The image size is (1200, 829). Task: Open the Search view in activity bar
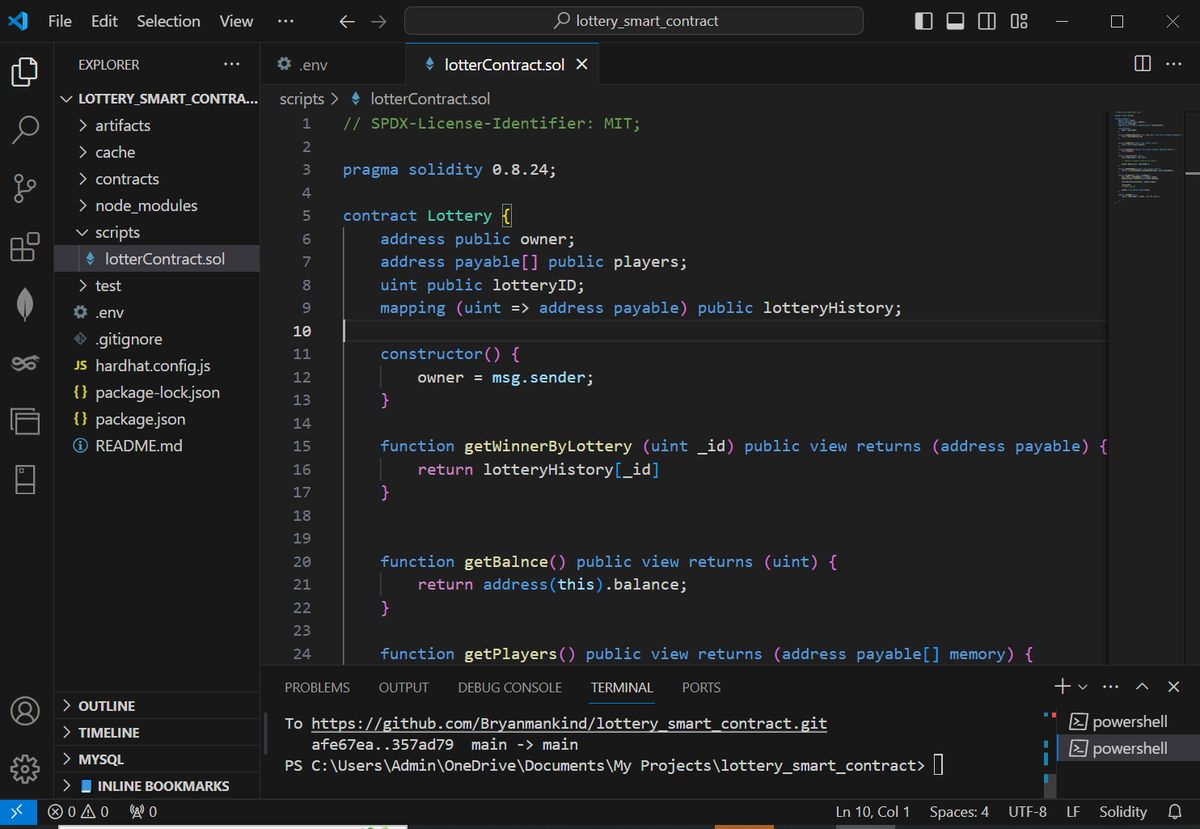coord(26,130)
